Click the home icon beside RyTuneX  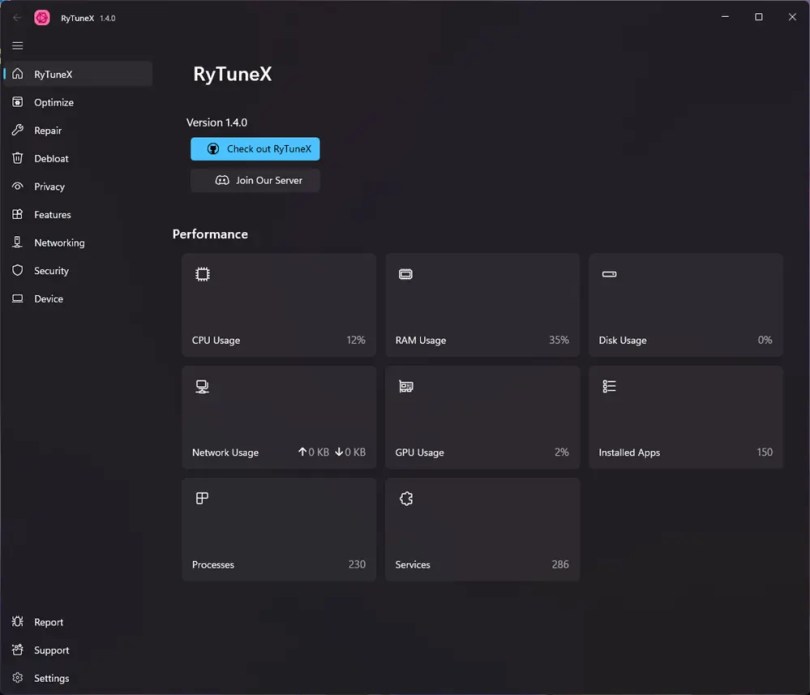tap(18, 74)
